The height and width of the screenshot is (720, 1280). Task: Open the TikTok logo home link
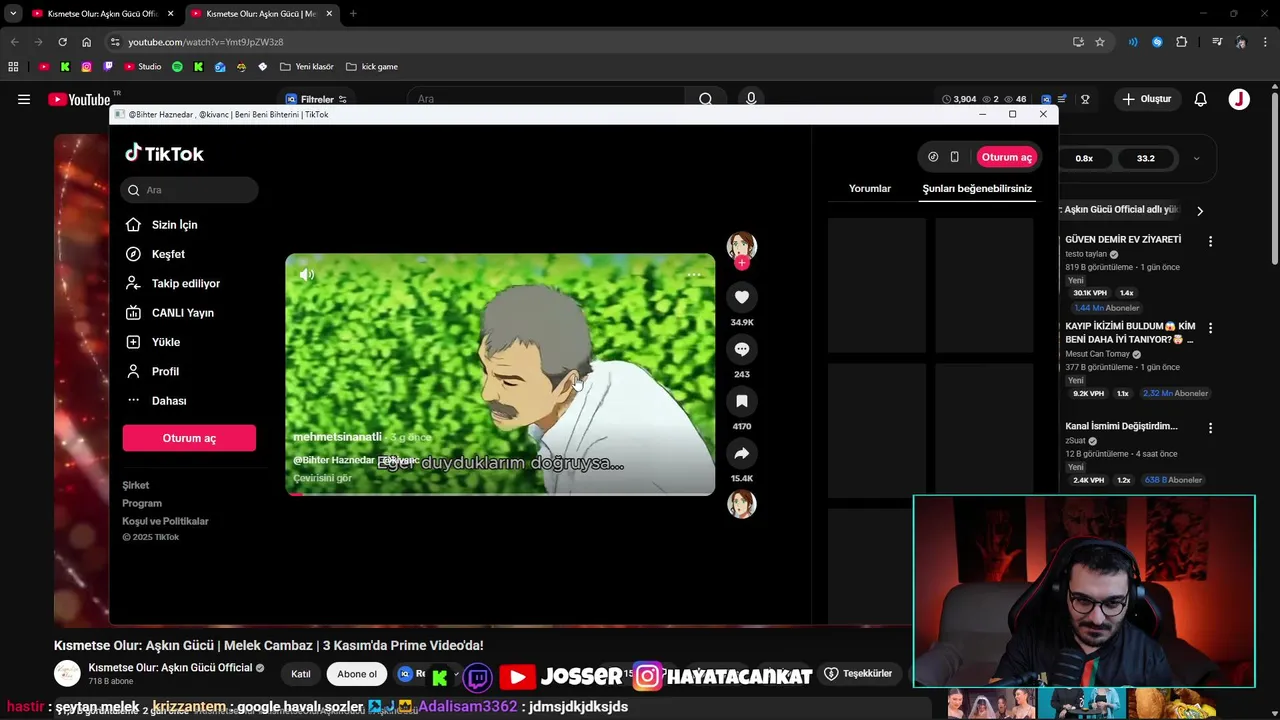tap(164, 153)
